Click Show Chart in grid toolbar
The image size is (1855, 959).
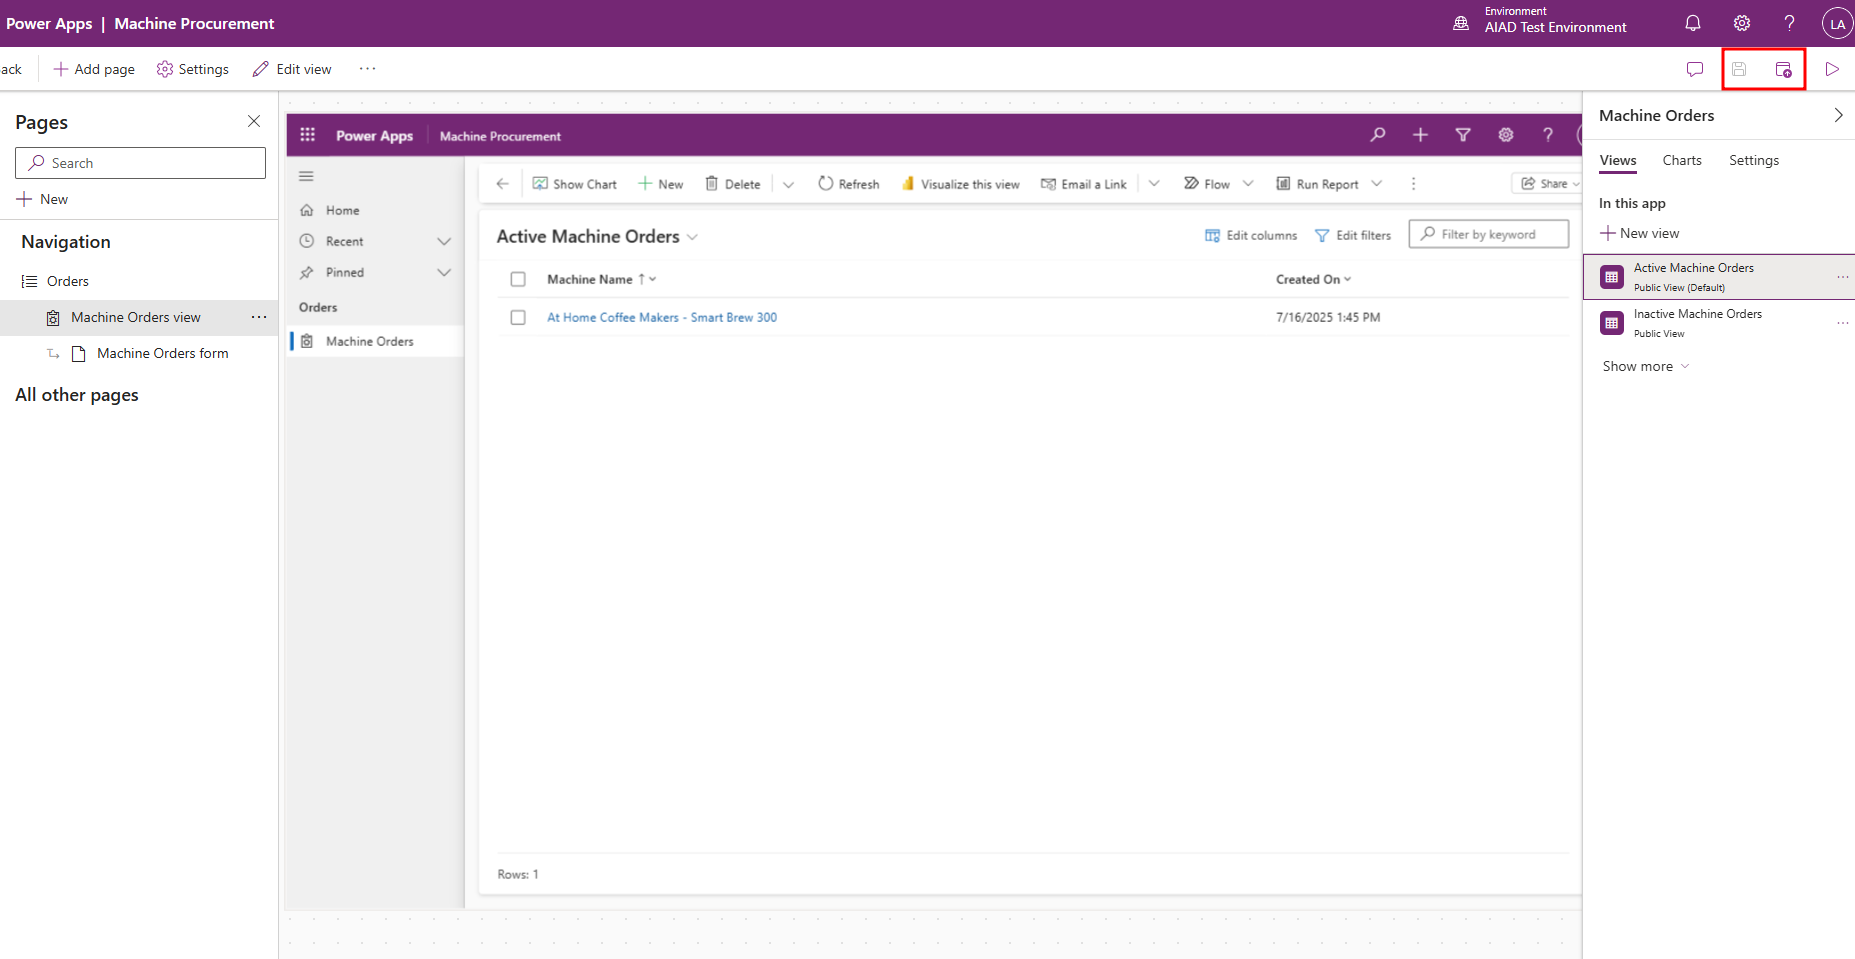click(x=575, y=184)
